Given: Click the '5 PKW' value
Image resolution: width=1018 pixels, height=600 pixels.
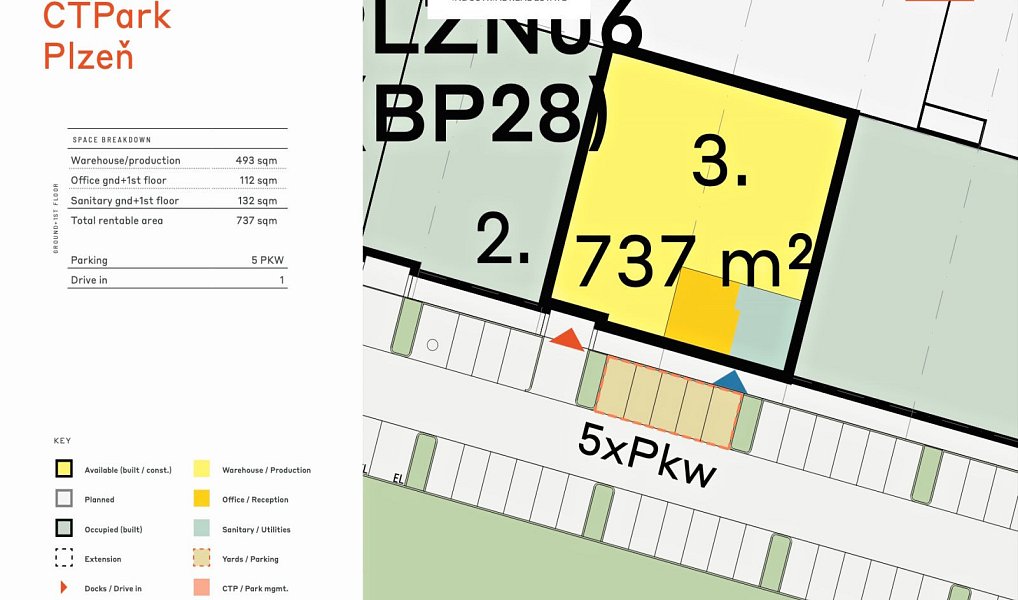Looking at the screenshot, I should coord(267,260).
